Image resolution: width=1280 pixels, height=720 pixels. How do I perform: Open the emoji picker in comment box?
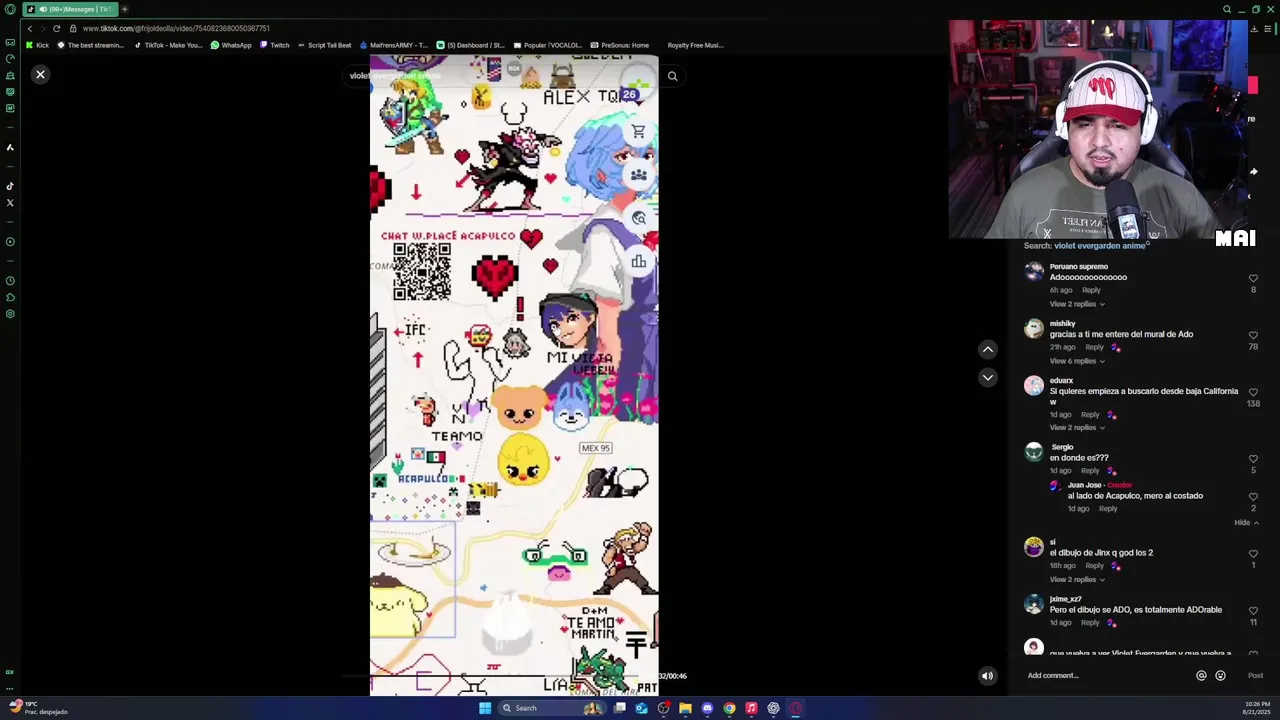coord(1220,676)
